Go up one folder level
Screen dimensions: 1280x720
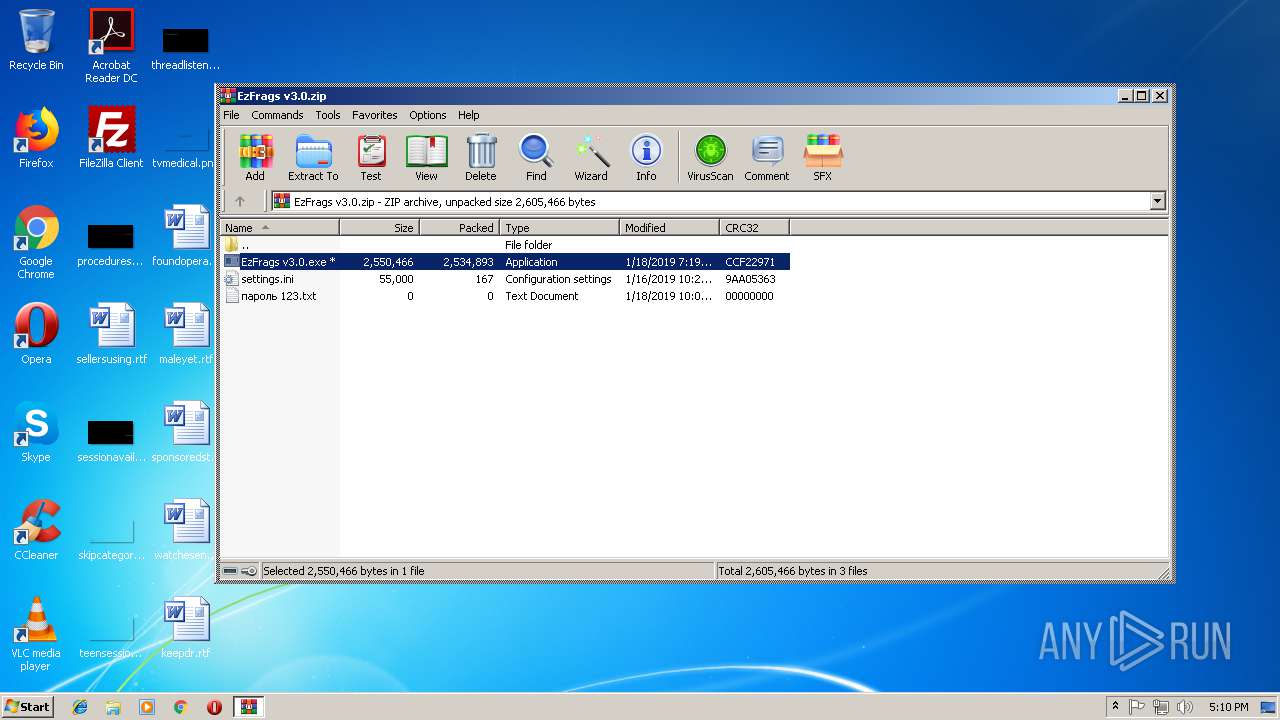pos(240,201)
